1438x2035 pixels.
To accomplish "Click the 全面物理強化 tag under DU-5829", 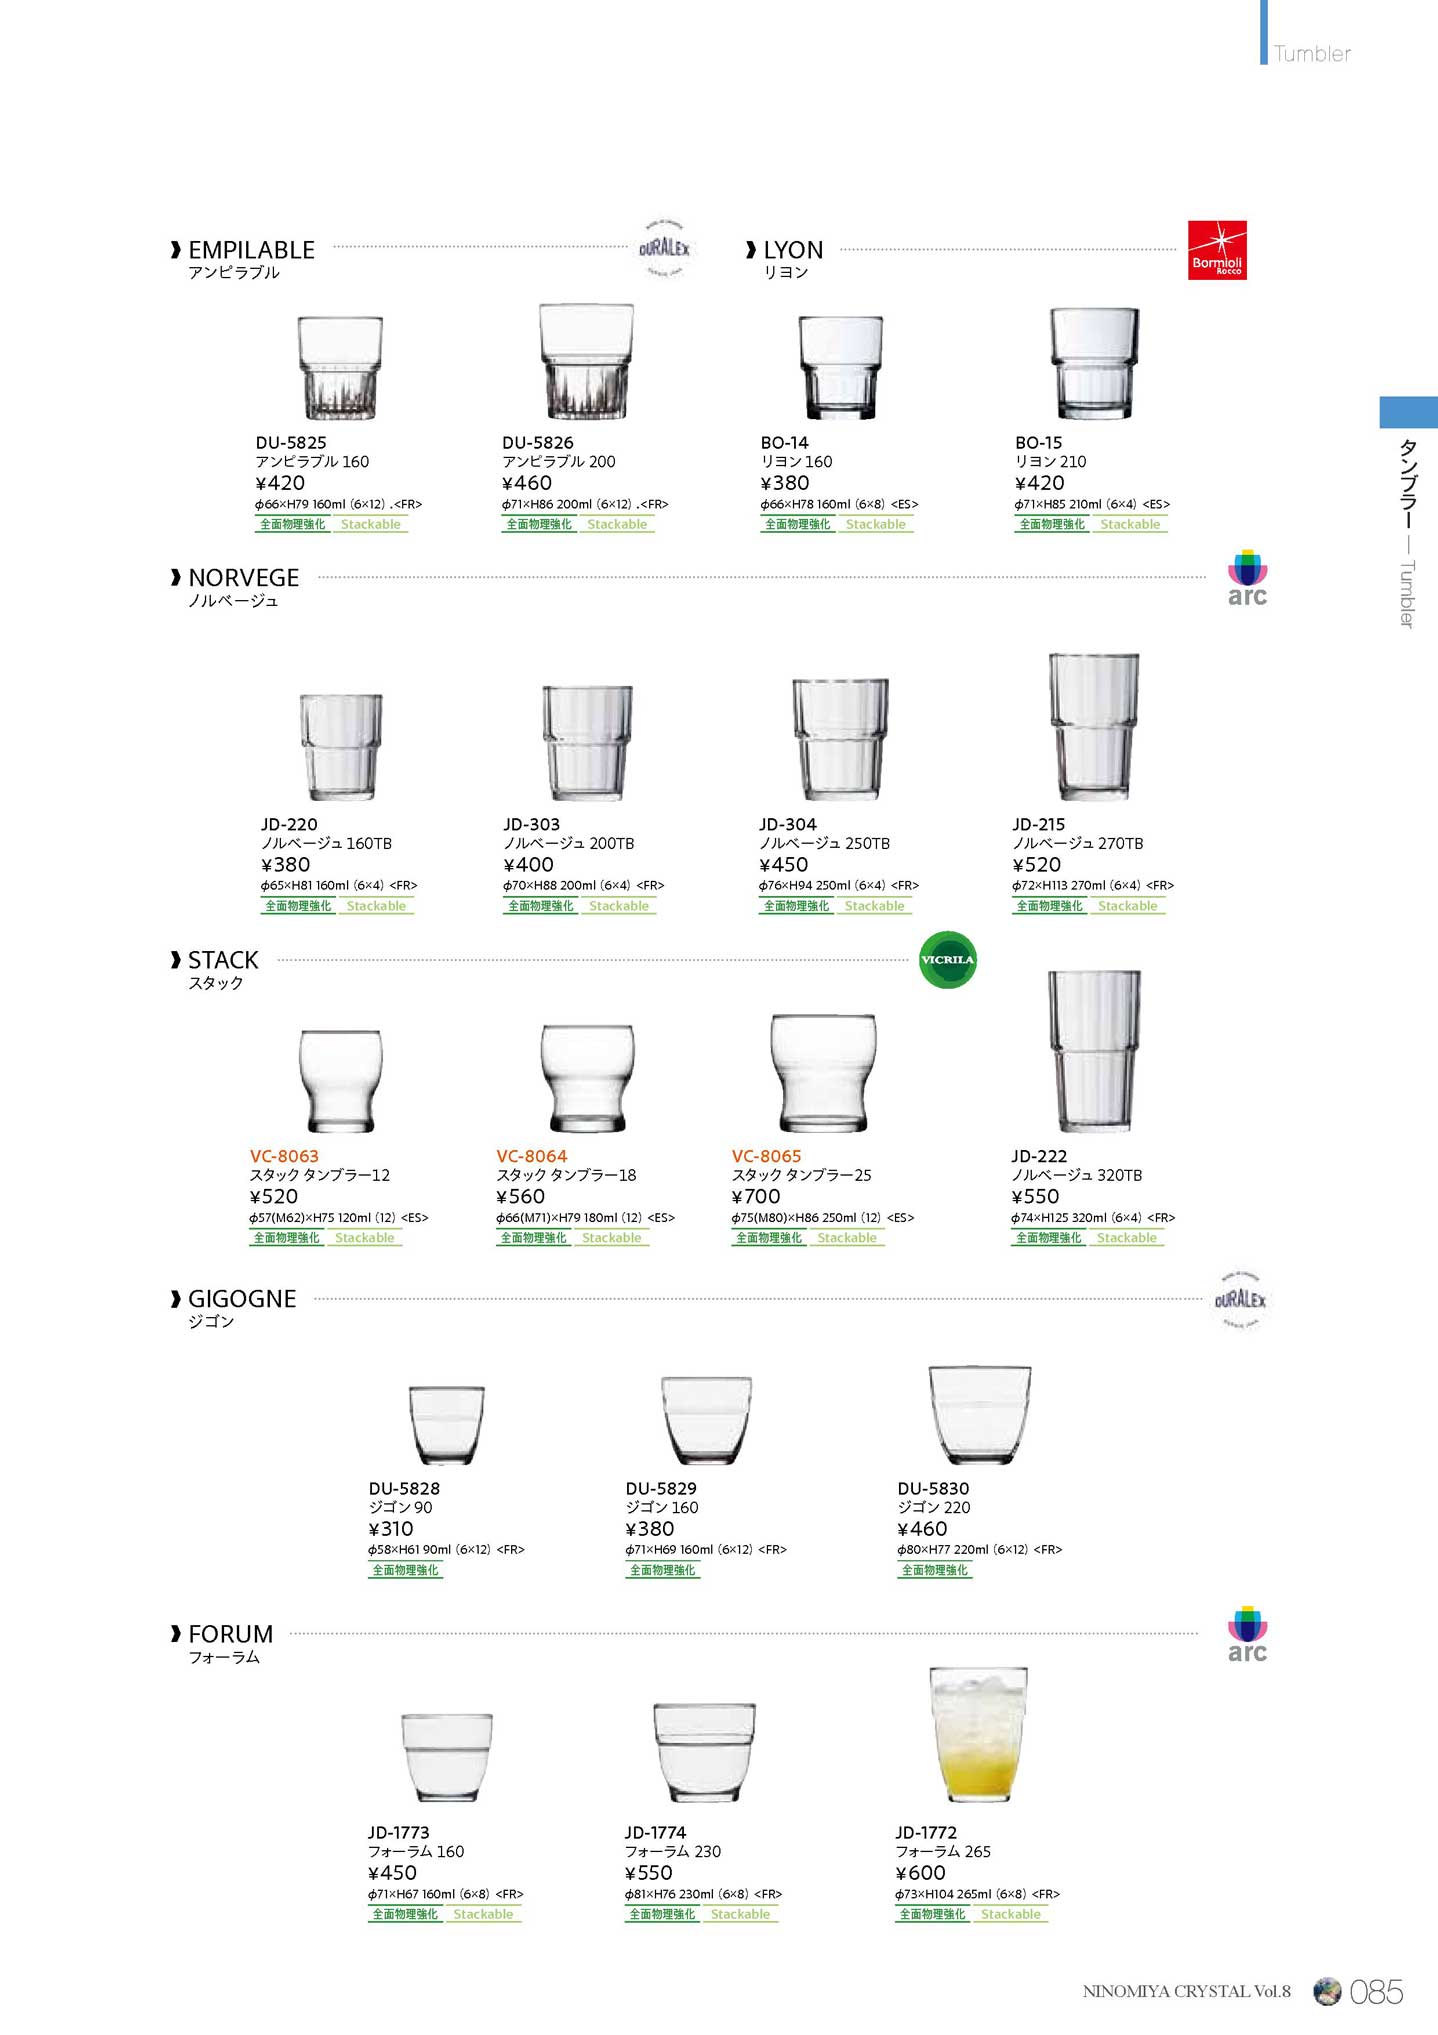I will pyautogui.click(x=662, y=1570).
